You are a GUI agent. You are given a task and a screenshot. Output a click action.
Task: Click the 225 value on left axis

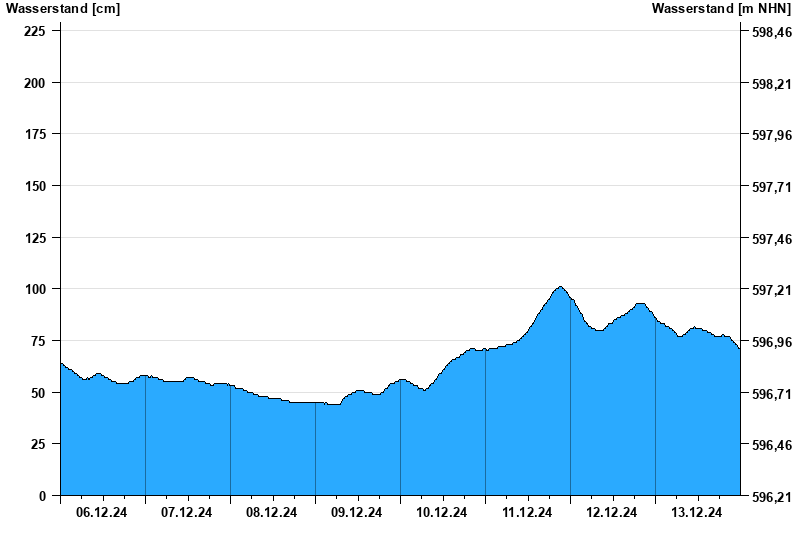35,31
